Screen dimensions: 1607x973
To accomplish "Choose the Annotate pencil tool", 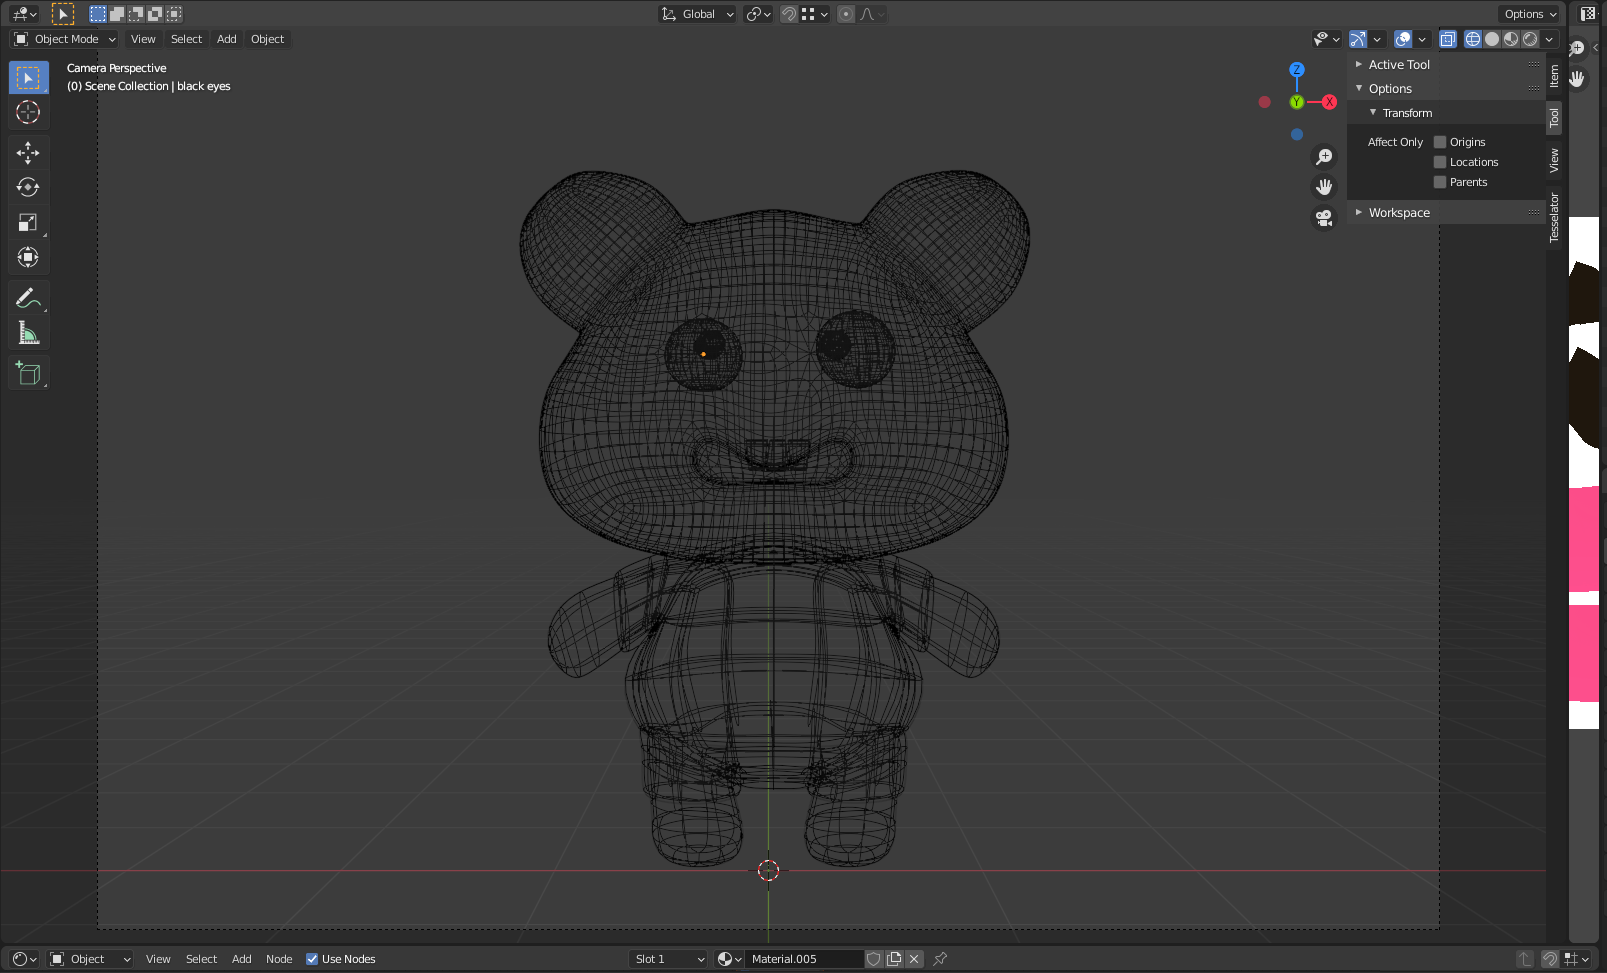I will coord(28,298).
